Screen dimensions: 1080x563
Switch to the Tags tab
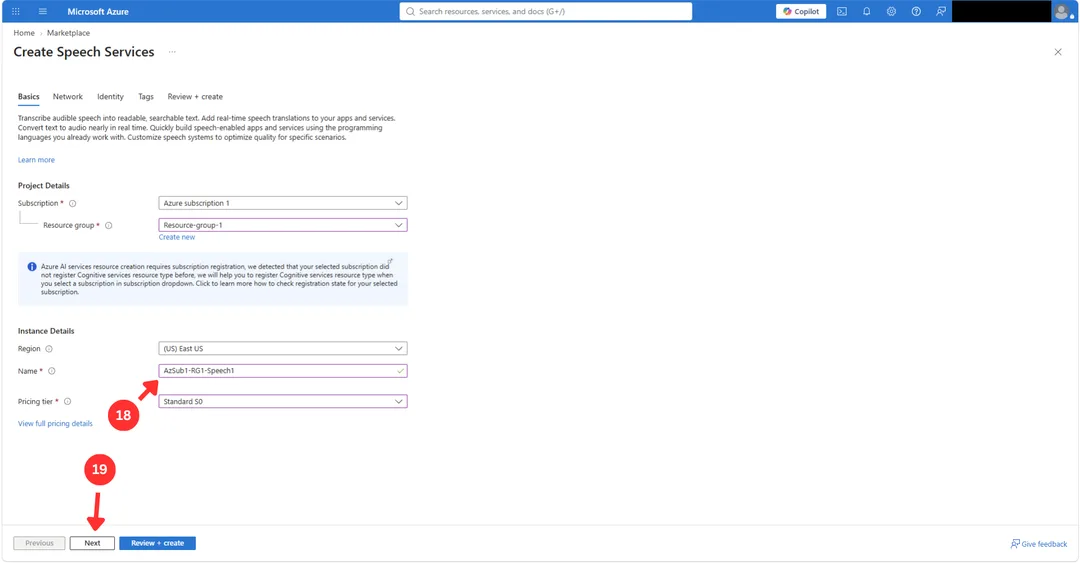point(146,96)
